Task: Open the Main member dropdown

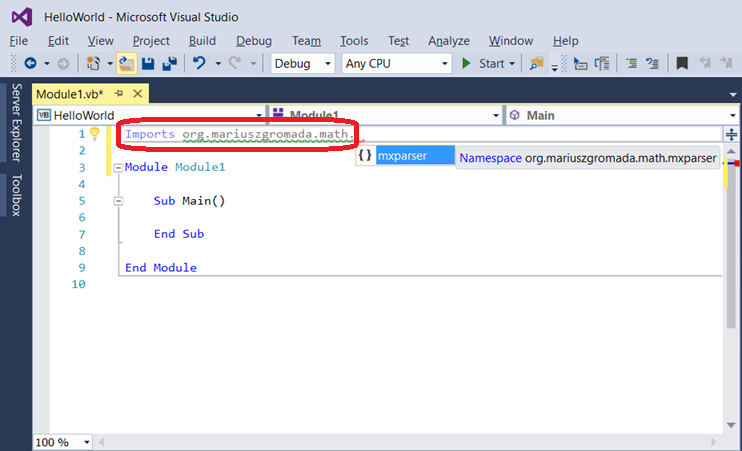Action: (x=622, y=115)
